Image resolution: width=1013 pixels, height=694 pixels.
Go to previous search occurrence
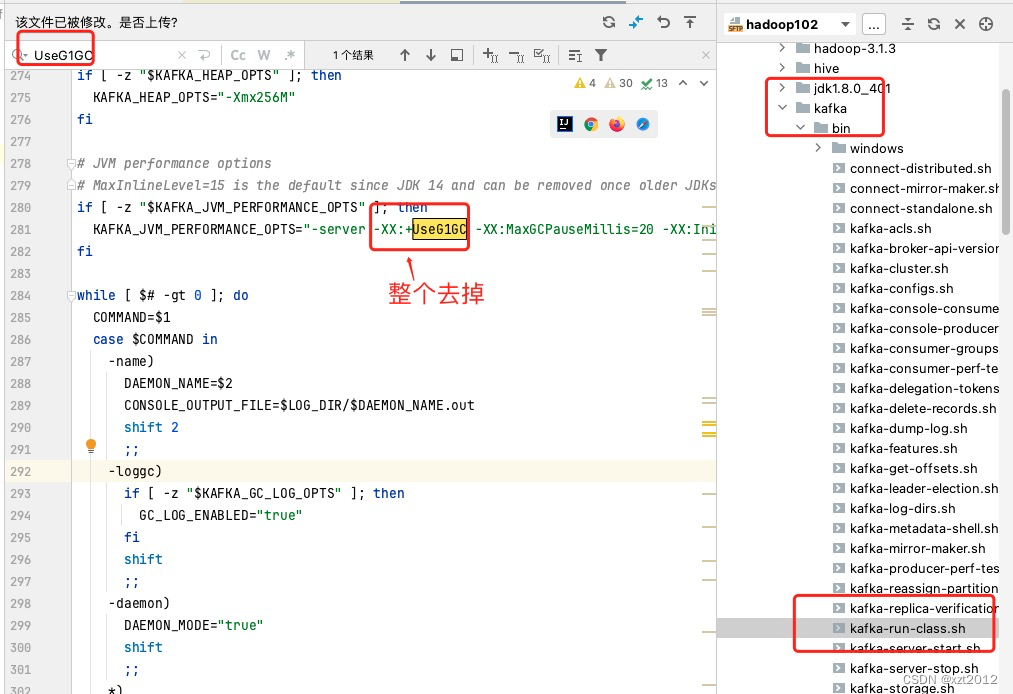pos(404,56)
